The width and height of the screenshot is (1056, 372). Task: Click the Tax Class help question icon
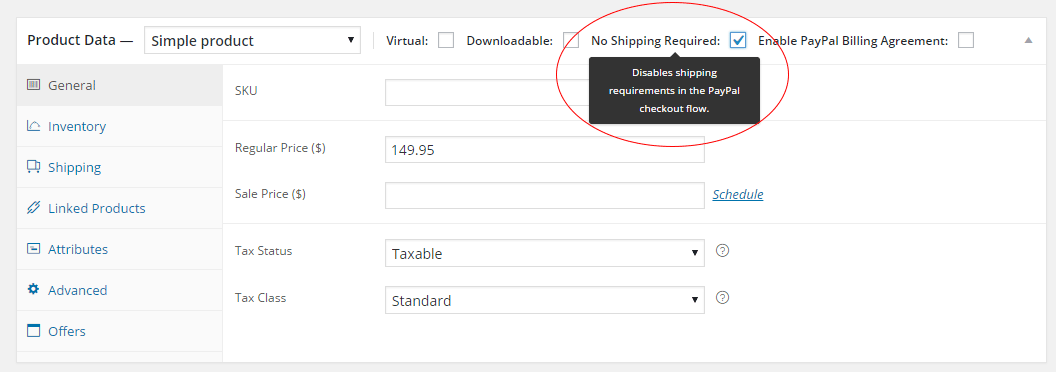coord(723,297)
